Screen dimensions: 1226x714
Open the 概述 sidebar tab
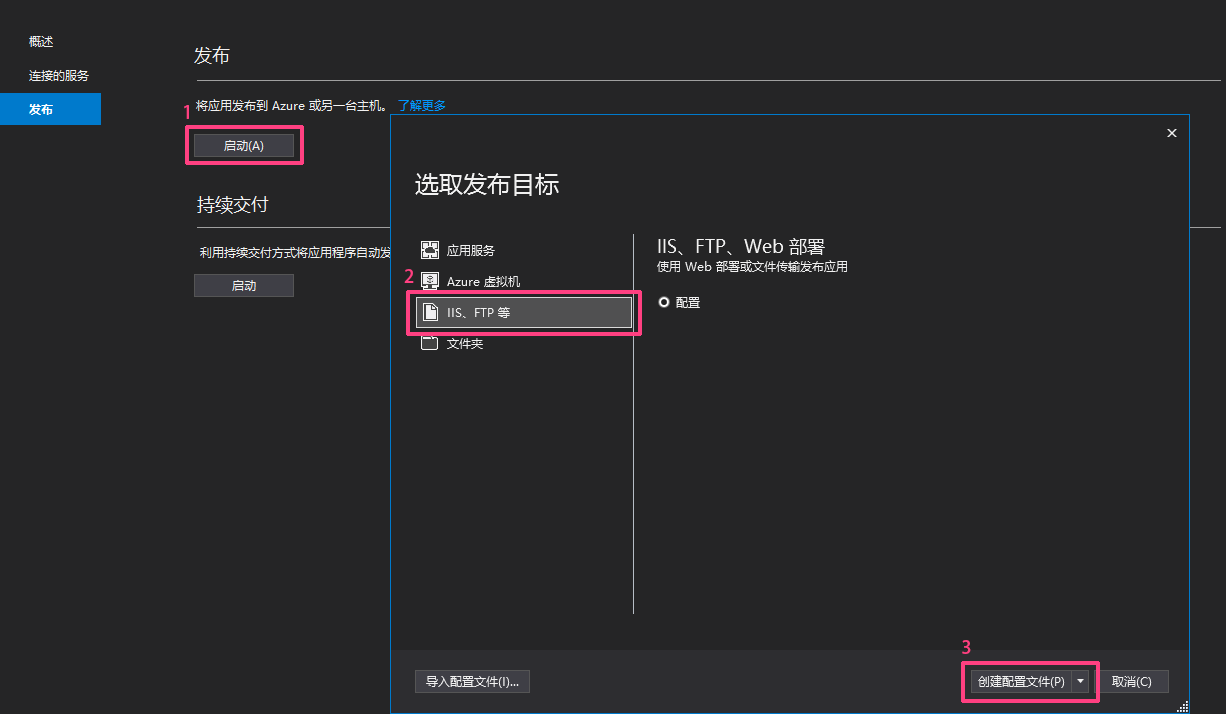41,42
